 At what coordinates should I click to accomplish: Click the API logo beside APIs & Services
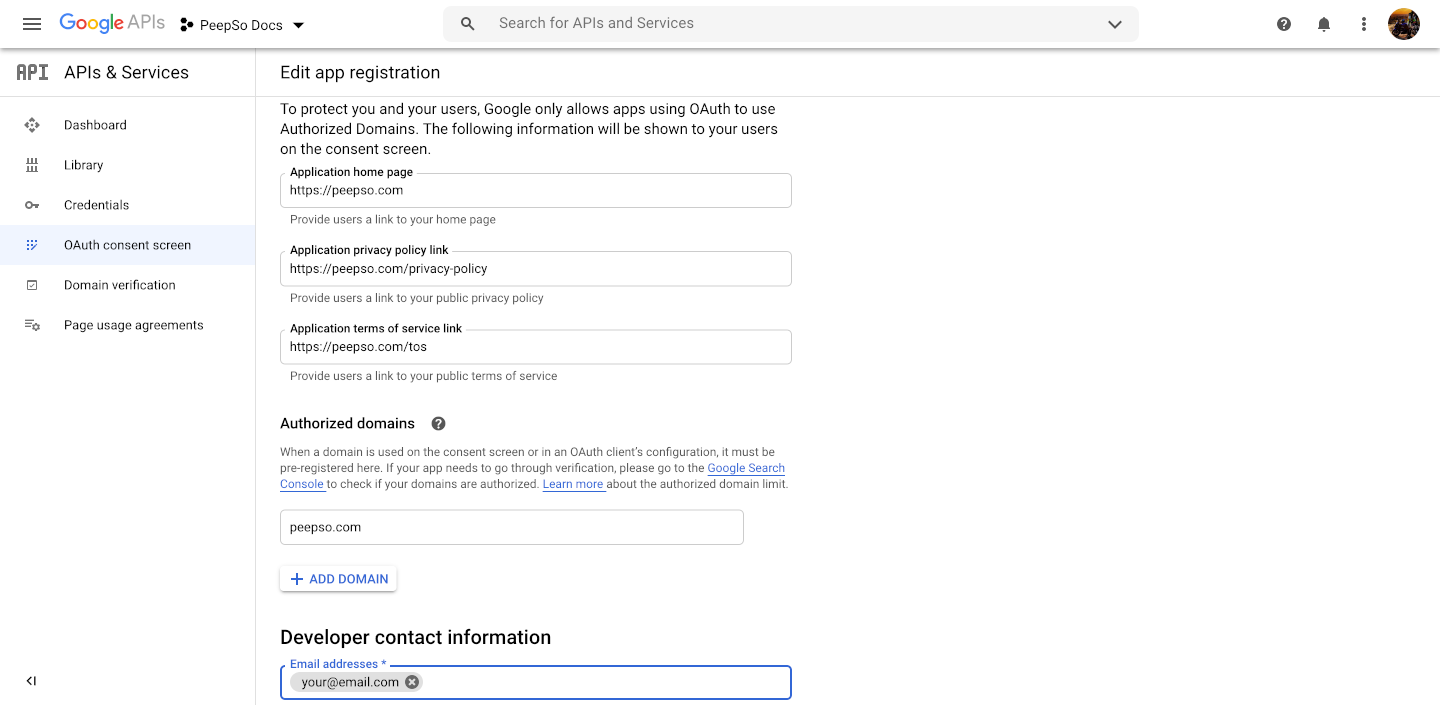32,72
